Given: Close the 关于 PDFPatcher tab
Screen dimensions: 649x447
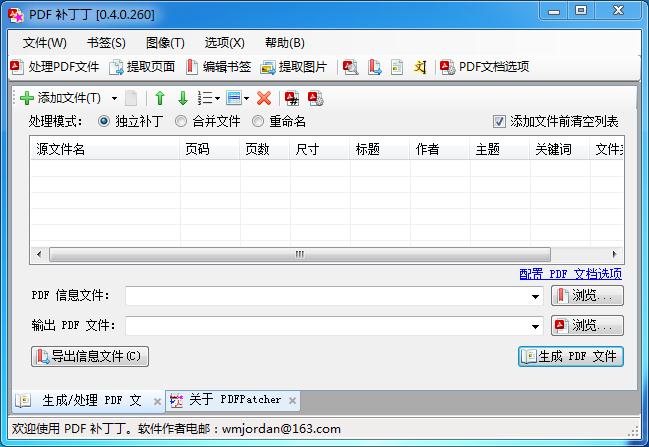Looking at the screenshot, I should [292, 401].
